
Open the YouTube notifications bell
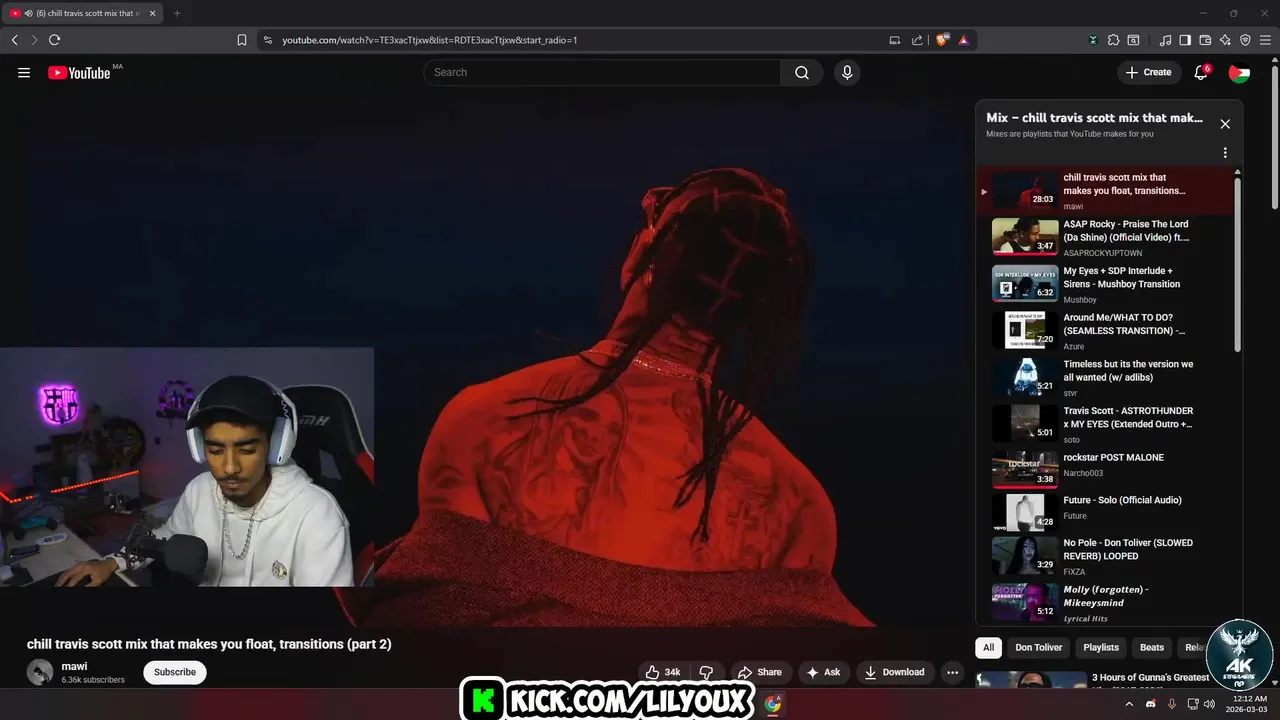click(1201, 72)
